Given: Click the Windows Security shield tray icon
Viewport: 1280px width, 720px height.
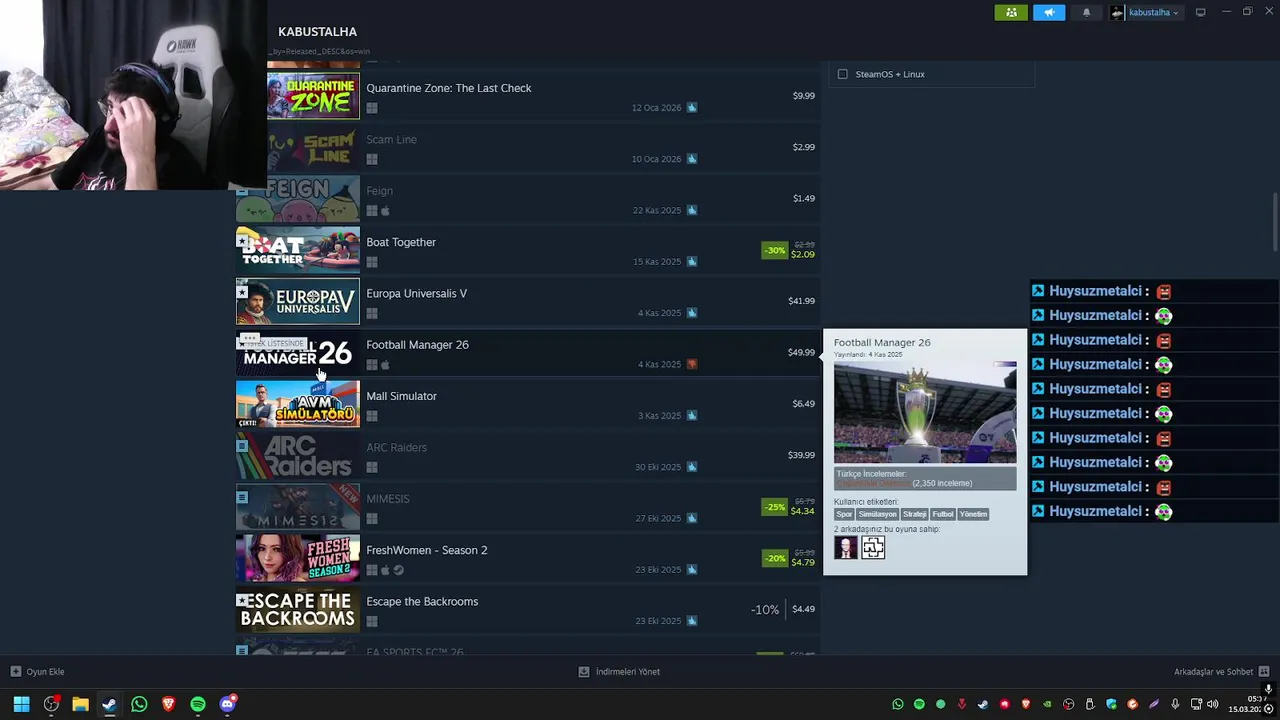Looking at the screenshot, I should click(x=1111, y=704).
